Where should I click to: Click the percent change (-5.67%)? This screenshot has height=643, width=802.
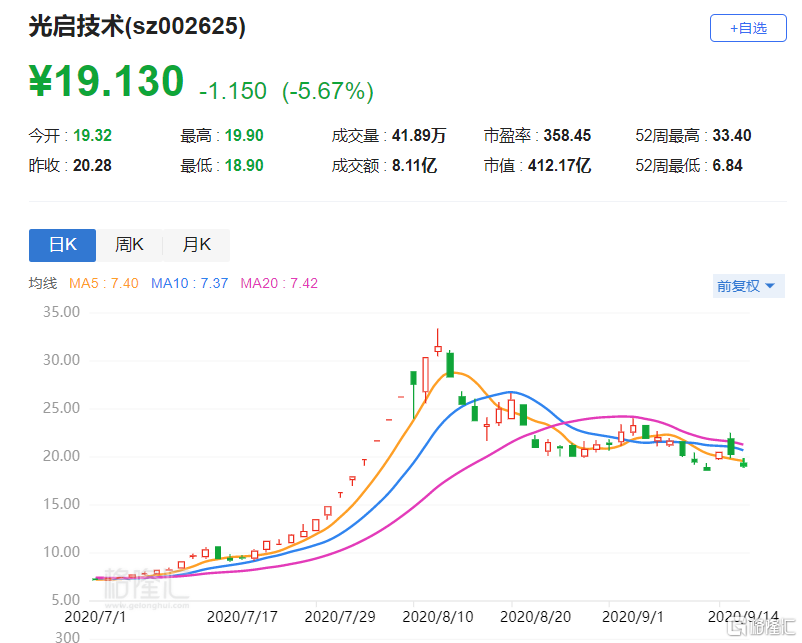click(x=328, y=91)
